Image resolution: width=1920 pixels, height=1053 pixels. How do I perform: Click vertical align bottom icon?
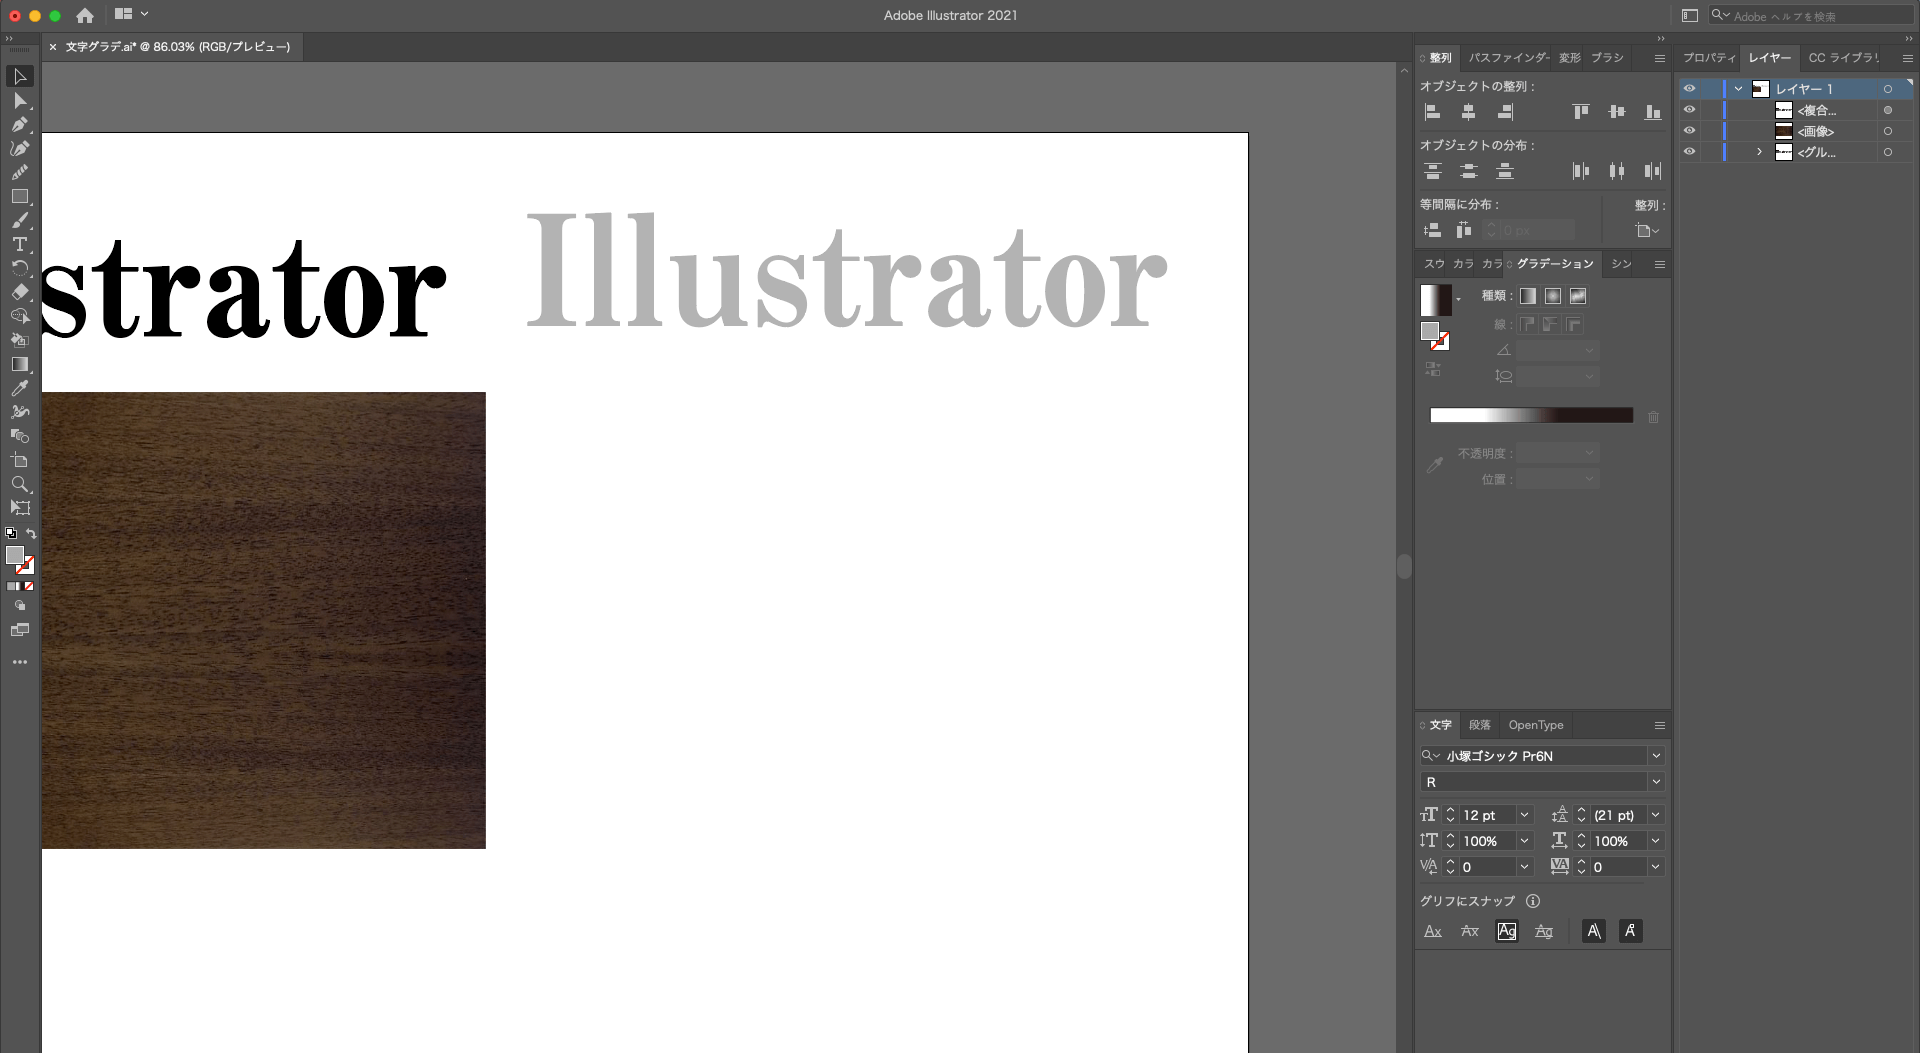(x=1653, y=112)
